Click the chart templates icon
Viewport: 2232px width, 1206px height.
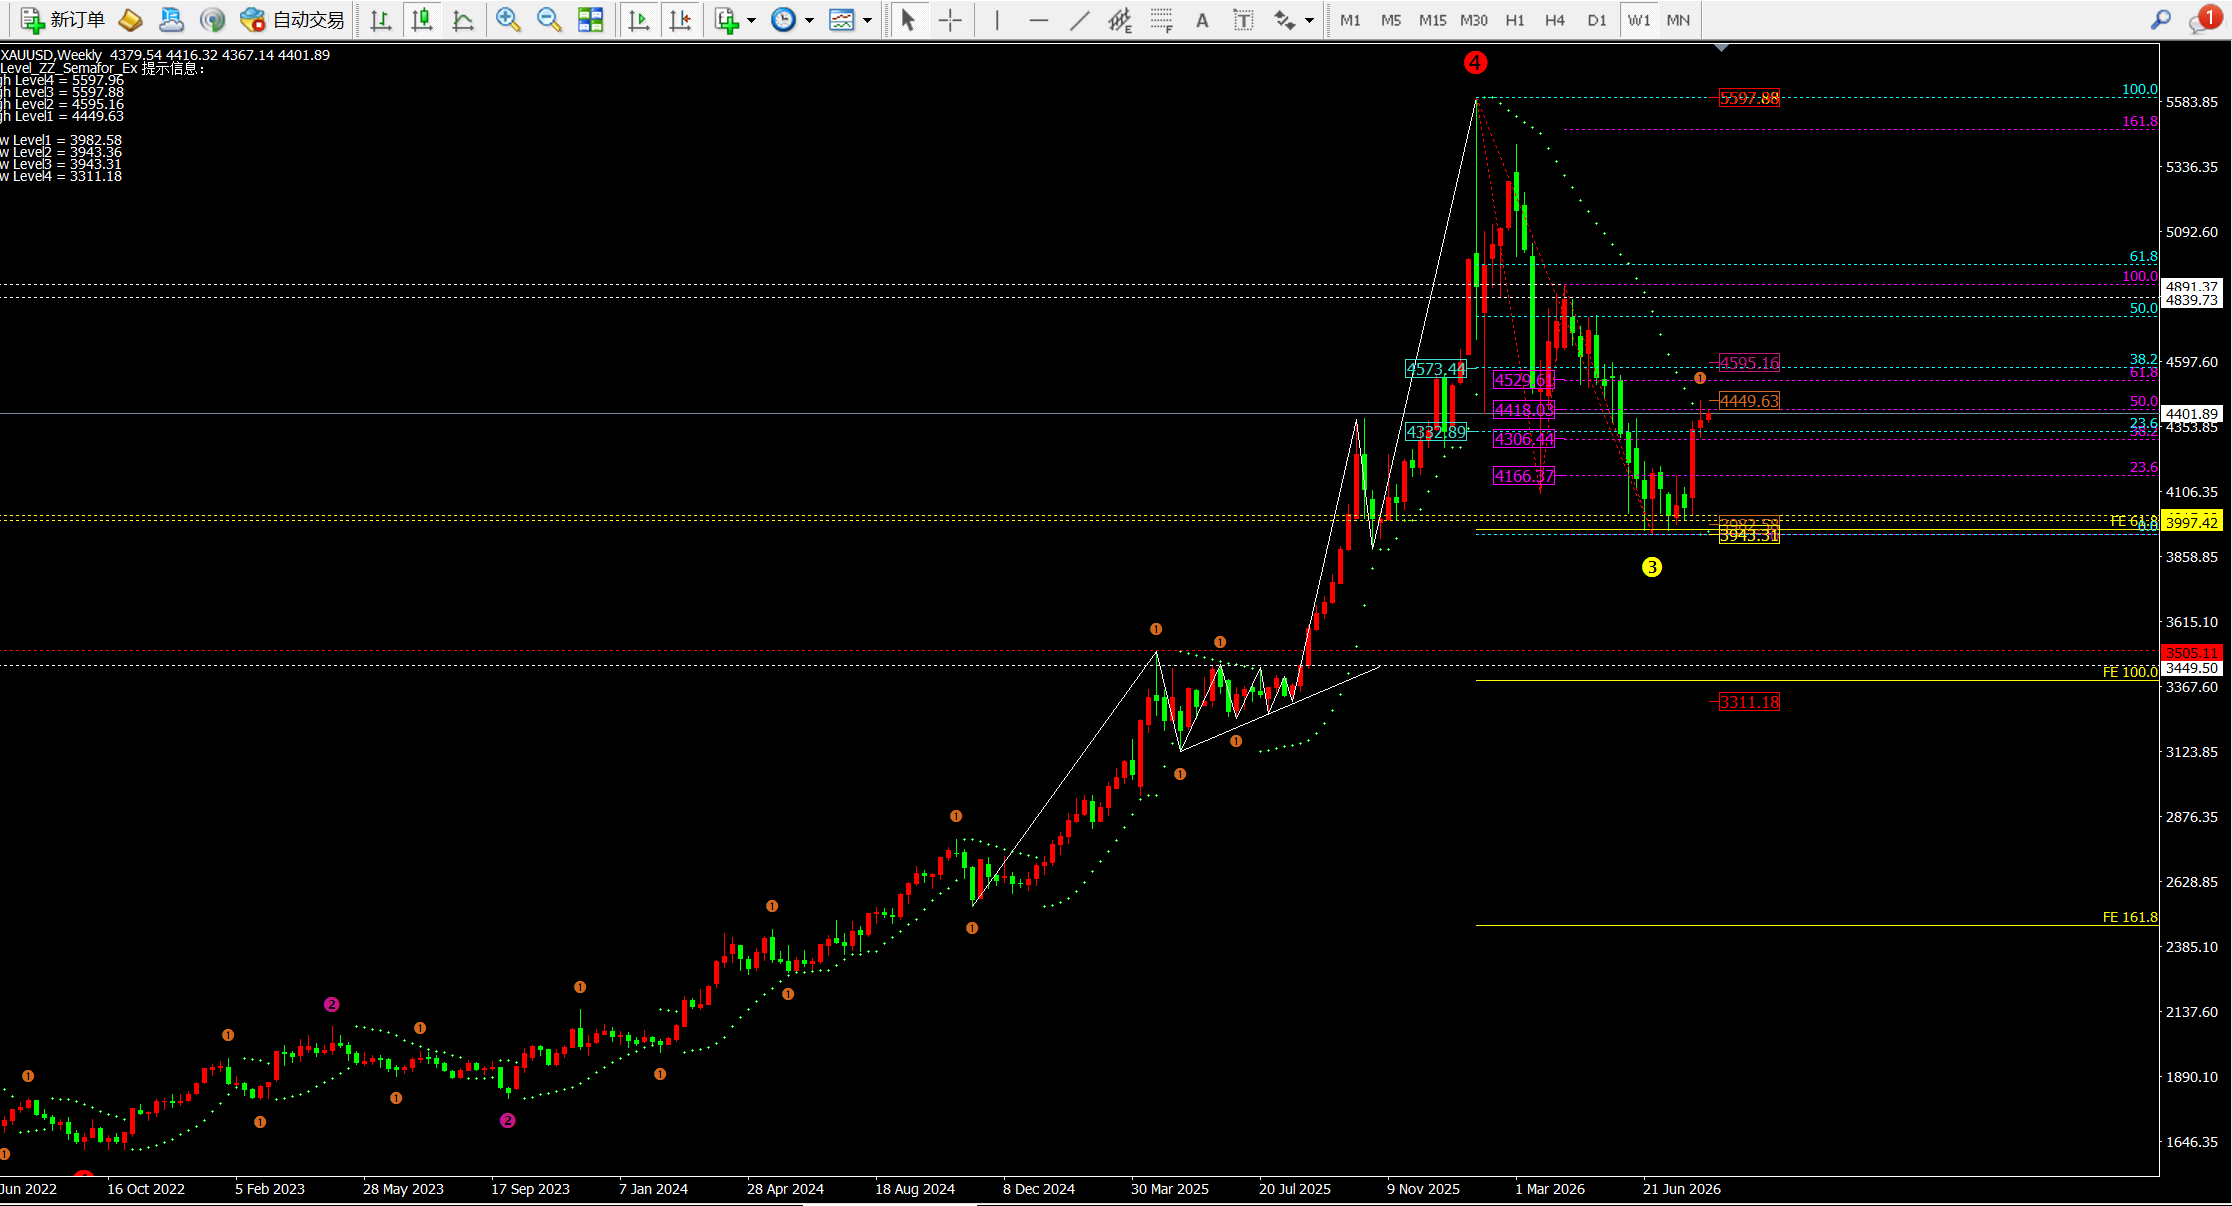(842, 20)
